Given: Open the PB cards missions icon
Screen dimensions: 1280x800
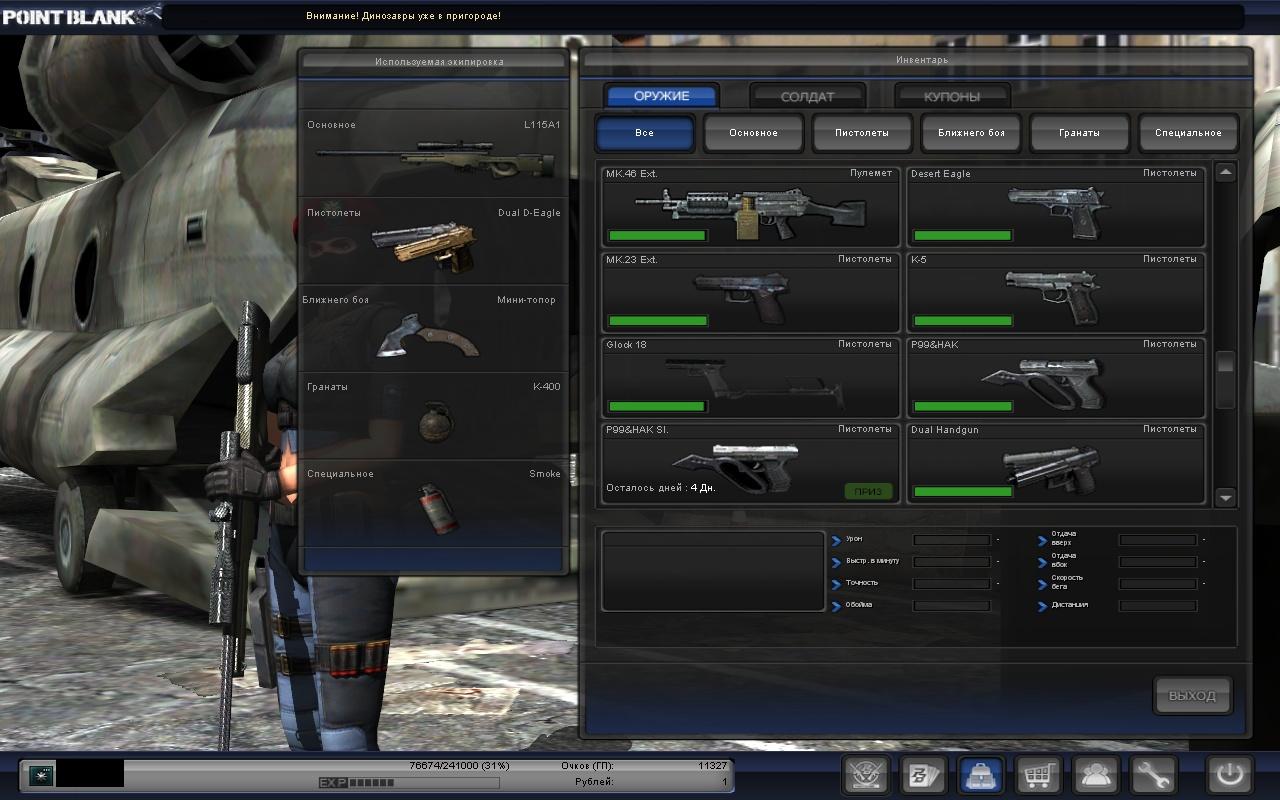Looking at the screenshot, I should point(923,775).
